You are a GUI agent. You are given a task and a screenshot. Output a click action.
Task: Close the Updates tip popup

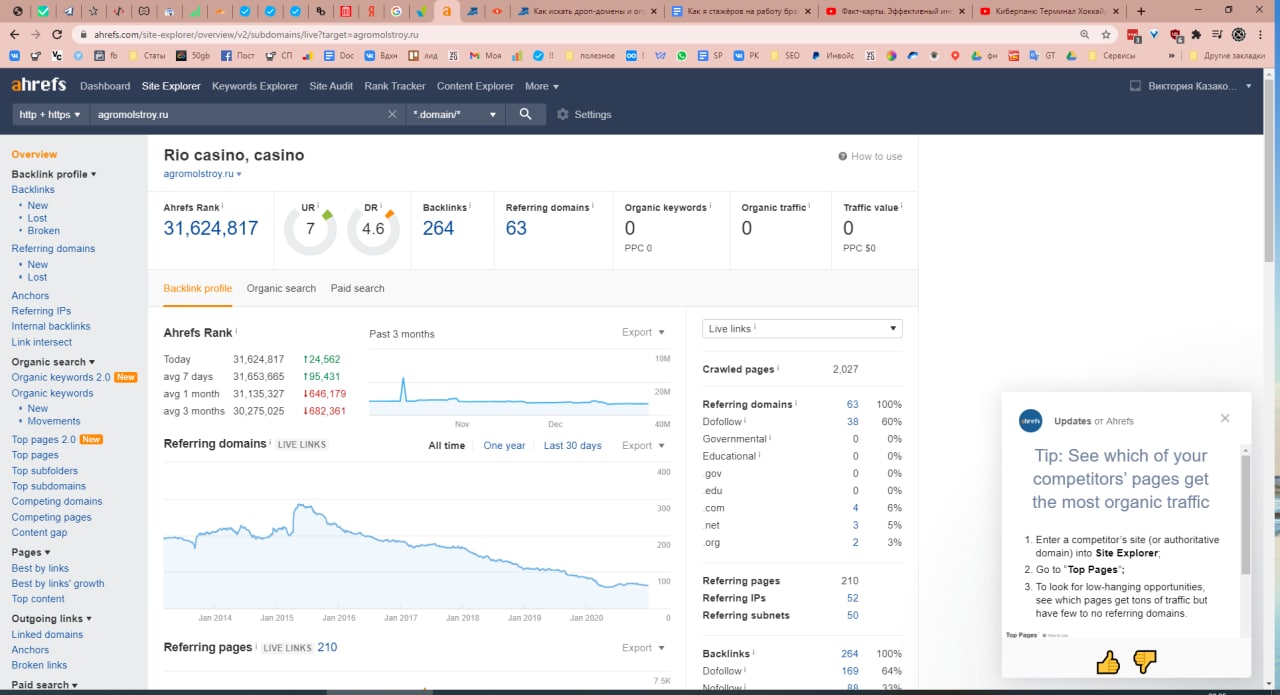pyautogui.click(x=1225, y=418)
